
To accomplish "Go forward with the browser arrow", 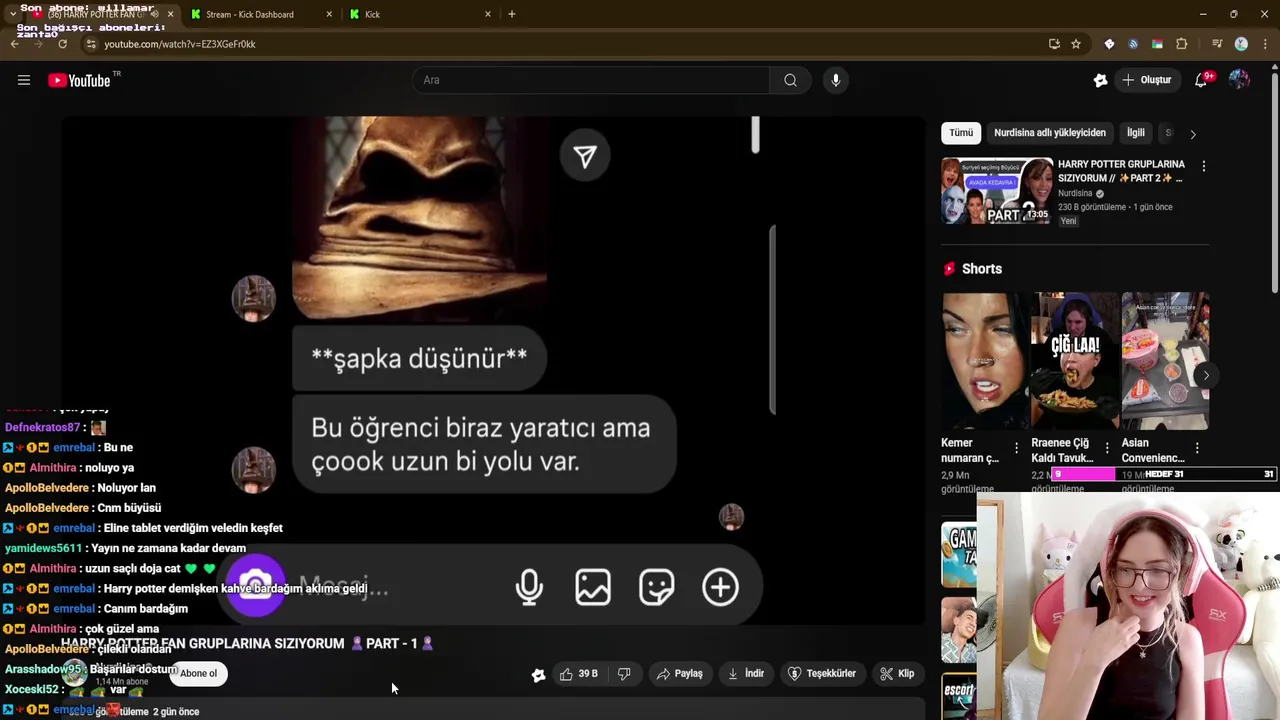I will click(39, 44).
